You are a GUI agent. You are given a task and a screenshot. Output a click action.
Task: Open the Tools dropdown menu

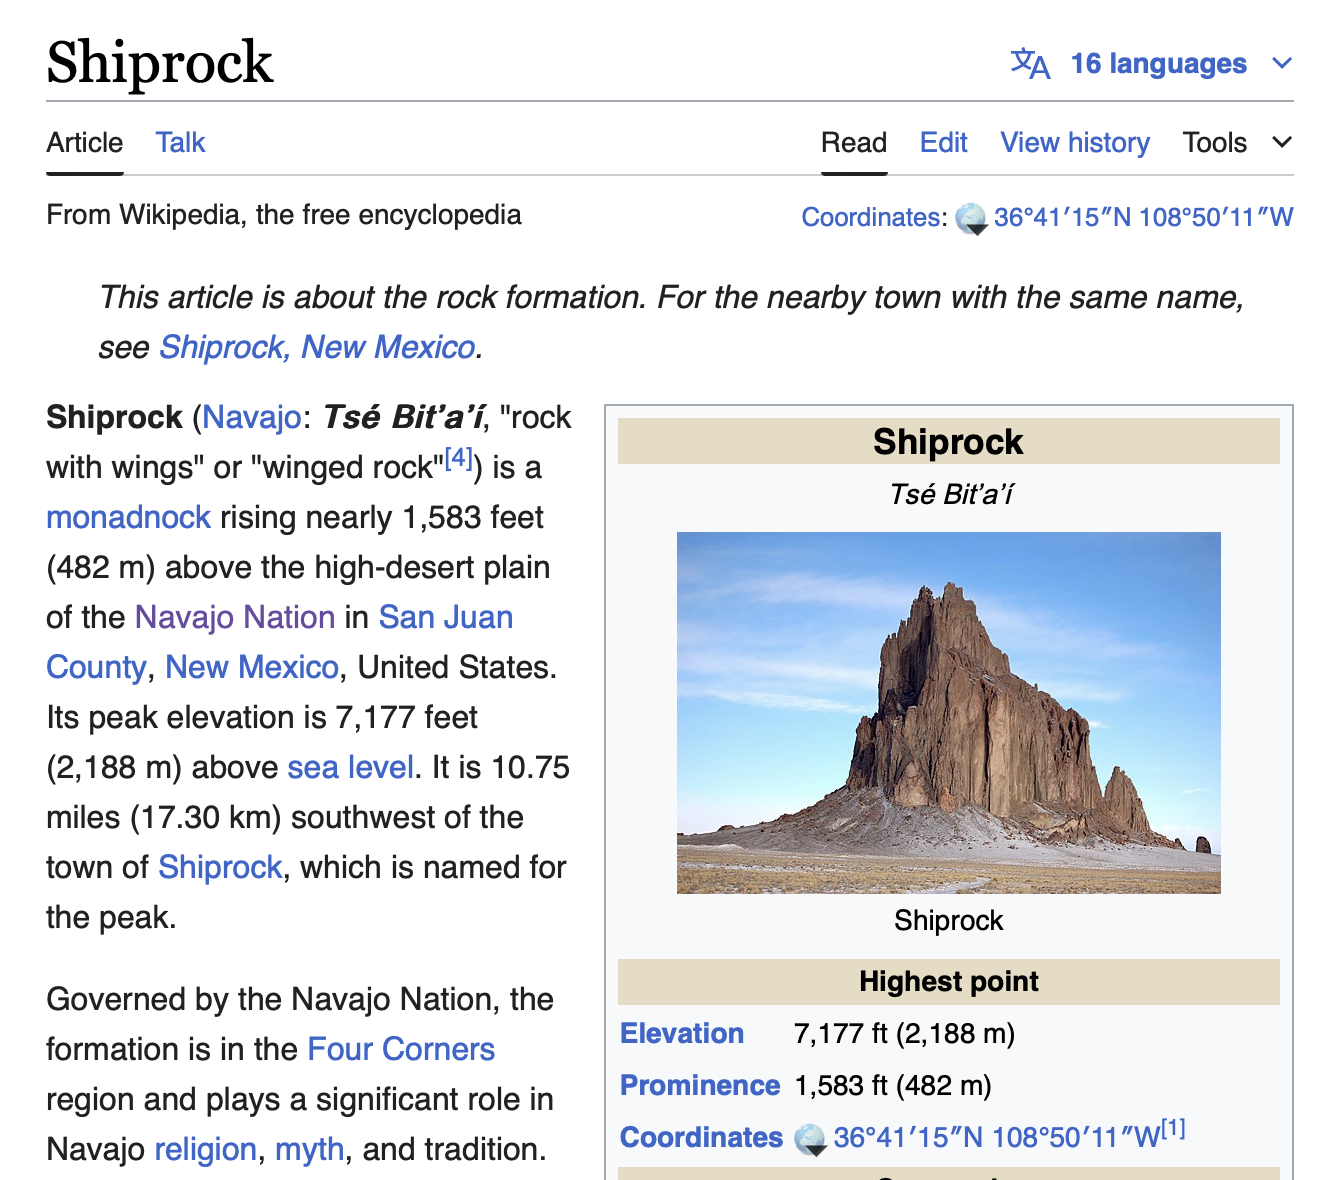(x=1236, y=143)
